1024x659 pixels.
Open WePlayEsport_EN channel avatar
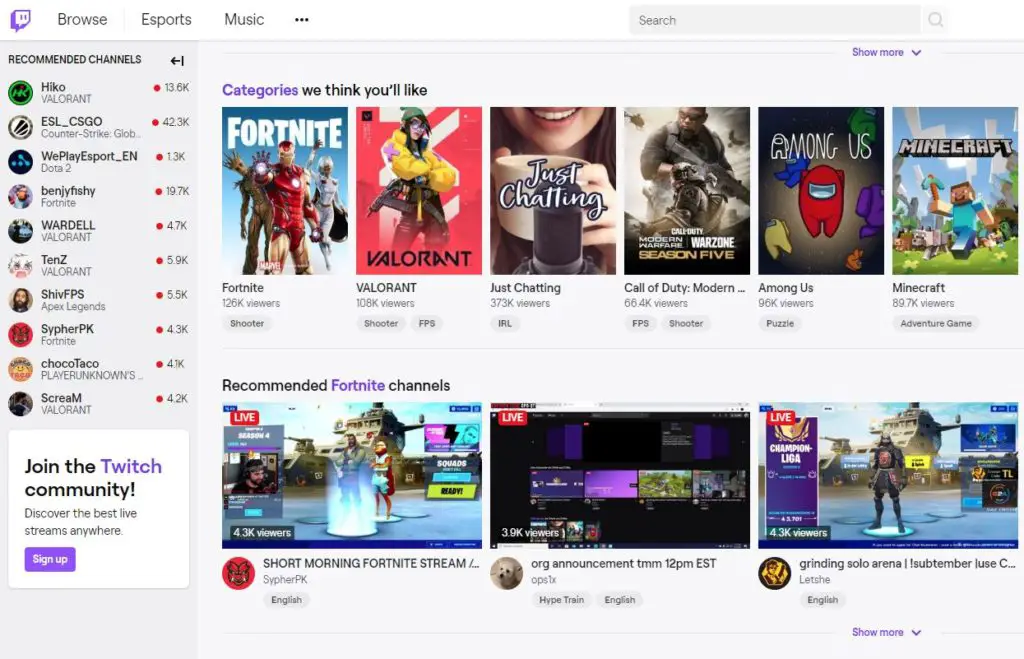click(20, 162)
